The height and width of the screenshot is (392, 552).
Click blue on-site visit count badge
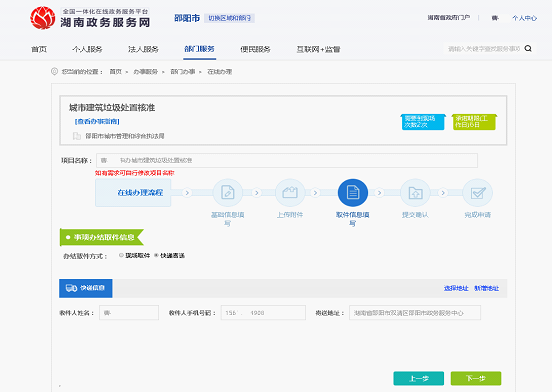coord(423,122)
